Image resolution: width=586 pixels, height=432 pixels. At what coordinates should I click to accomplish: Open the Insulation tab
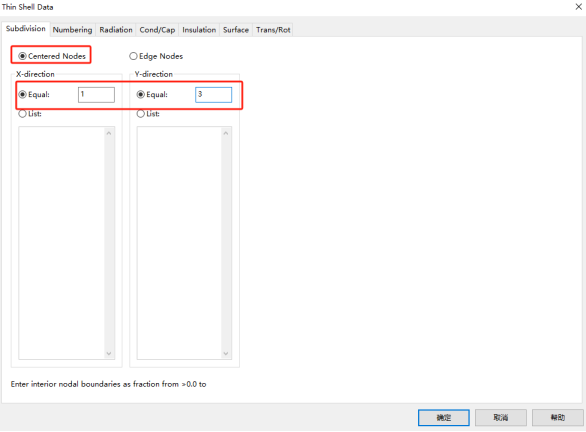[199, 30]
